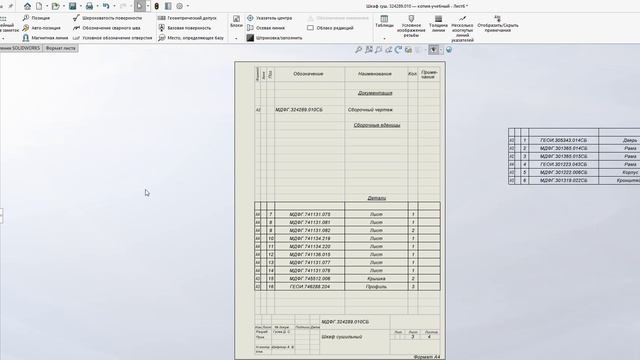Expand the Select tool dropdown arrow

148,6
